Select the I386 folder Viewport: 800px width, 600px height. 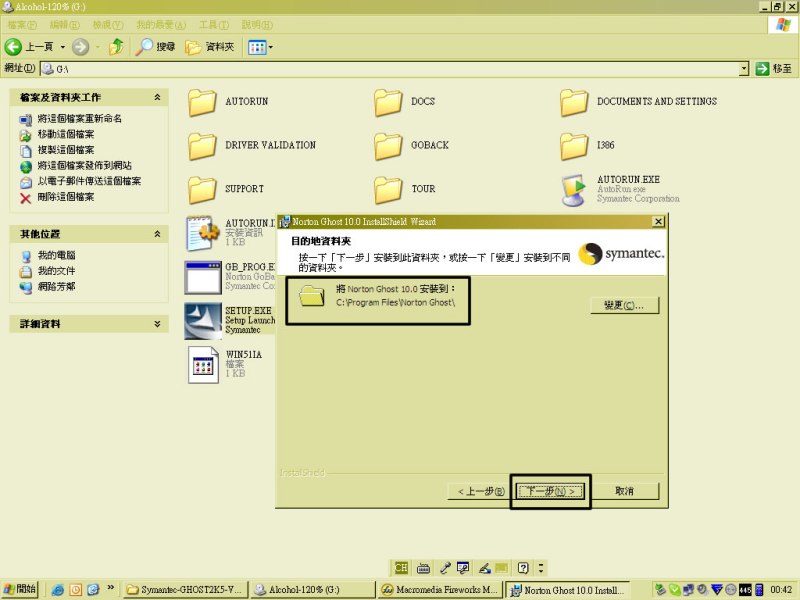587,145
